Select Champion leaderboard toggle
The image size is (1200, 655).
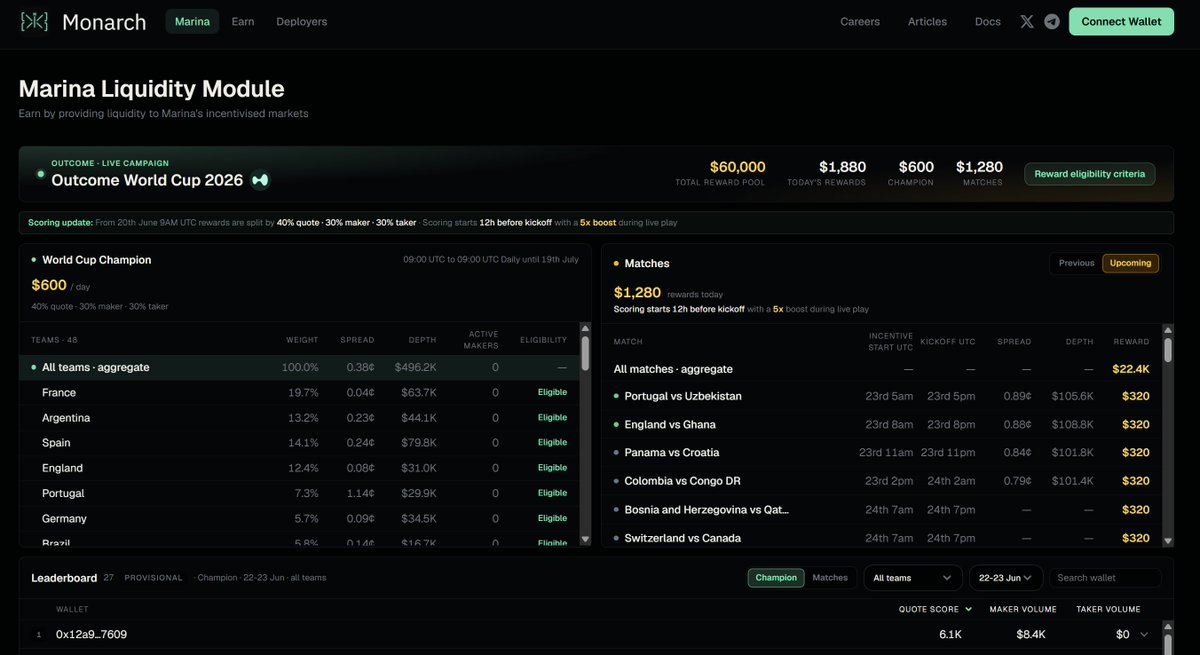tap(776, 577)
